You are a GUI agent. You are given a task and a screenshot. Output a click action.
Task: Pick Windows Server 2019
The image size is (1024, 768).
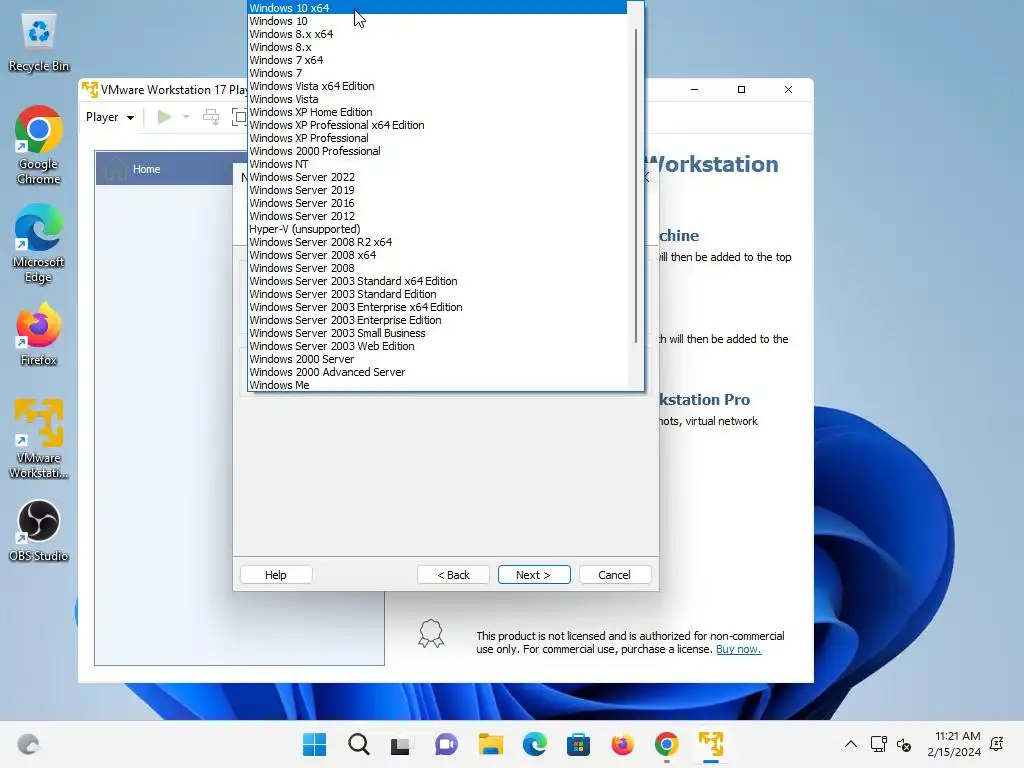(437, 190)
